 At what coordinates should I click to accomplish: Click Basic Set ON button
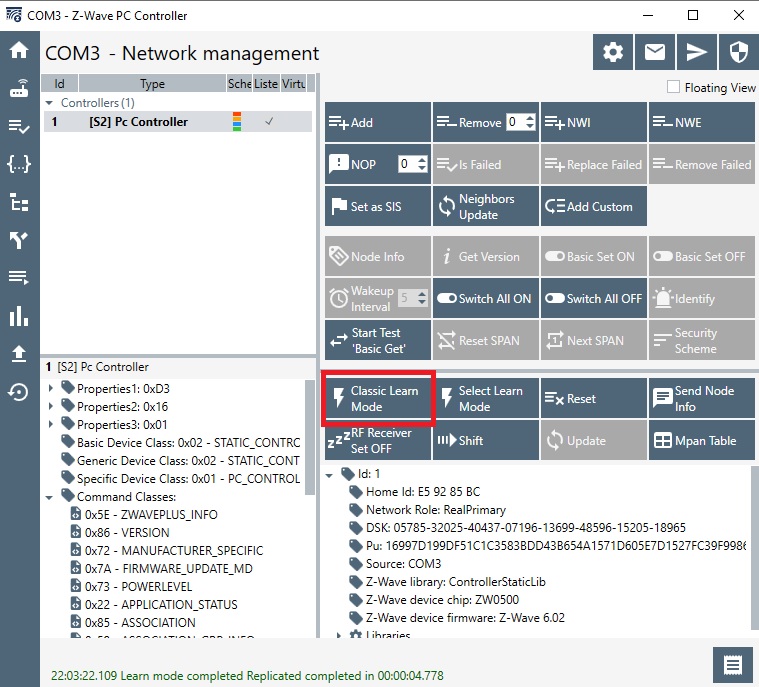click(593, 257)
